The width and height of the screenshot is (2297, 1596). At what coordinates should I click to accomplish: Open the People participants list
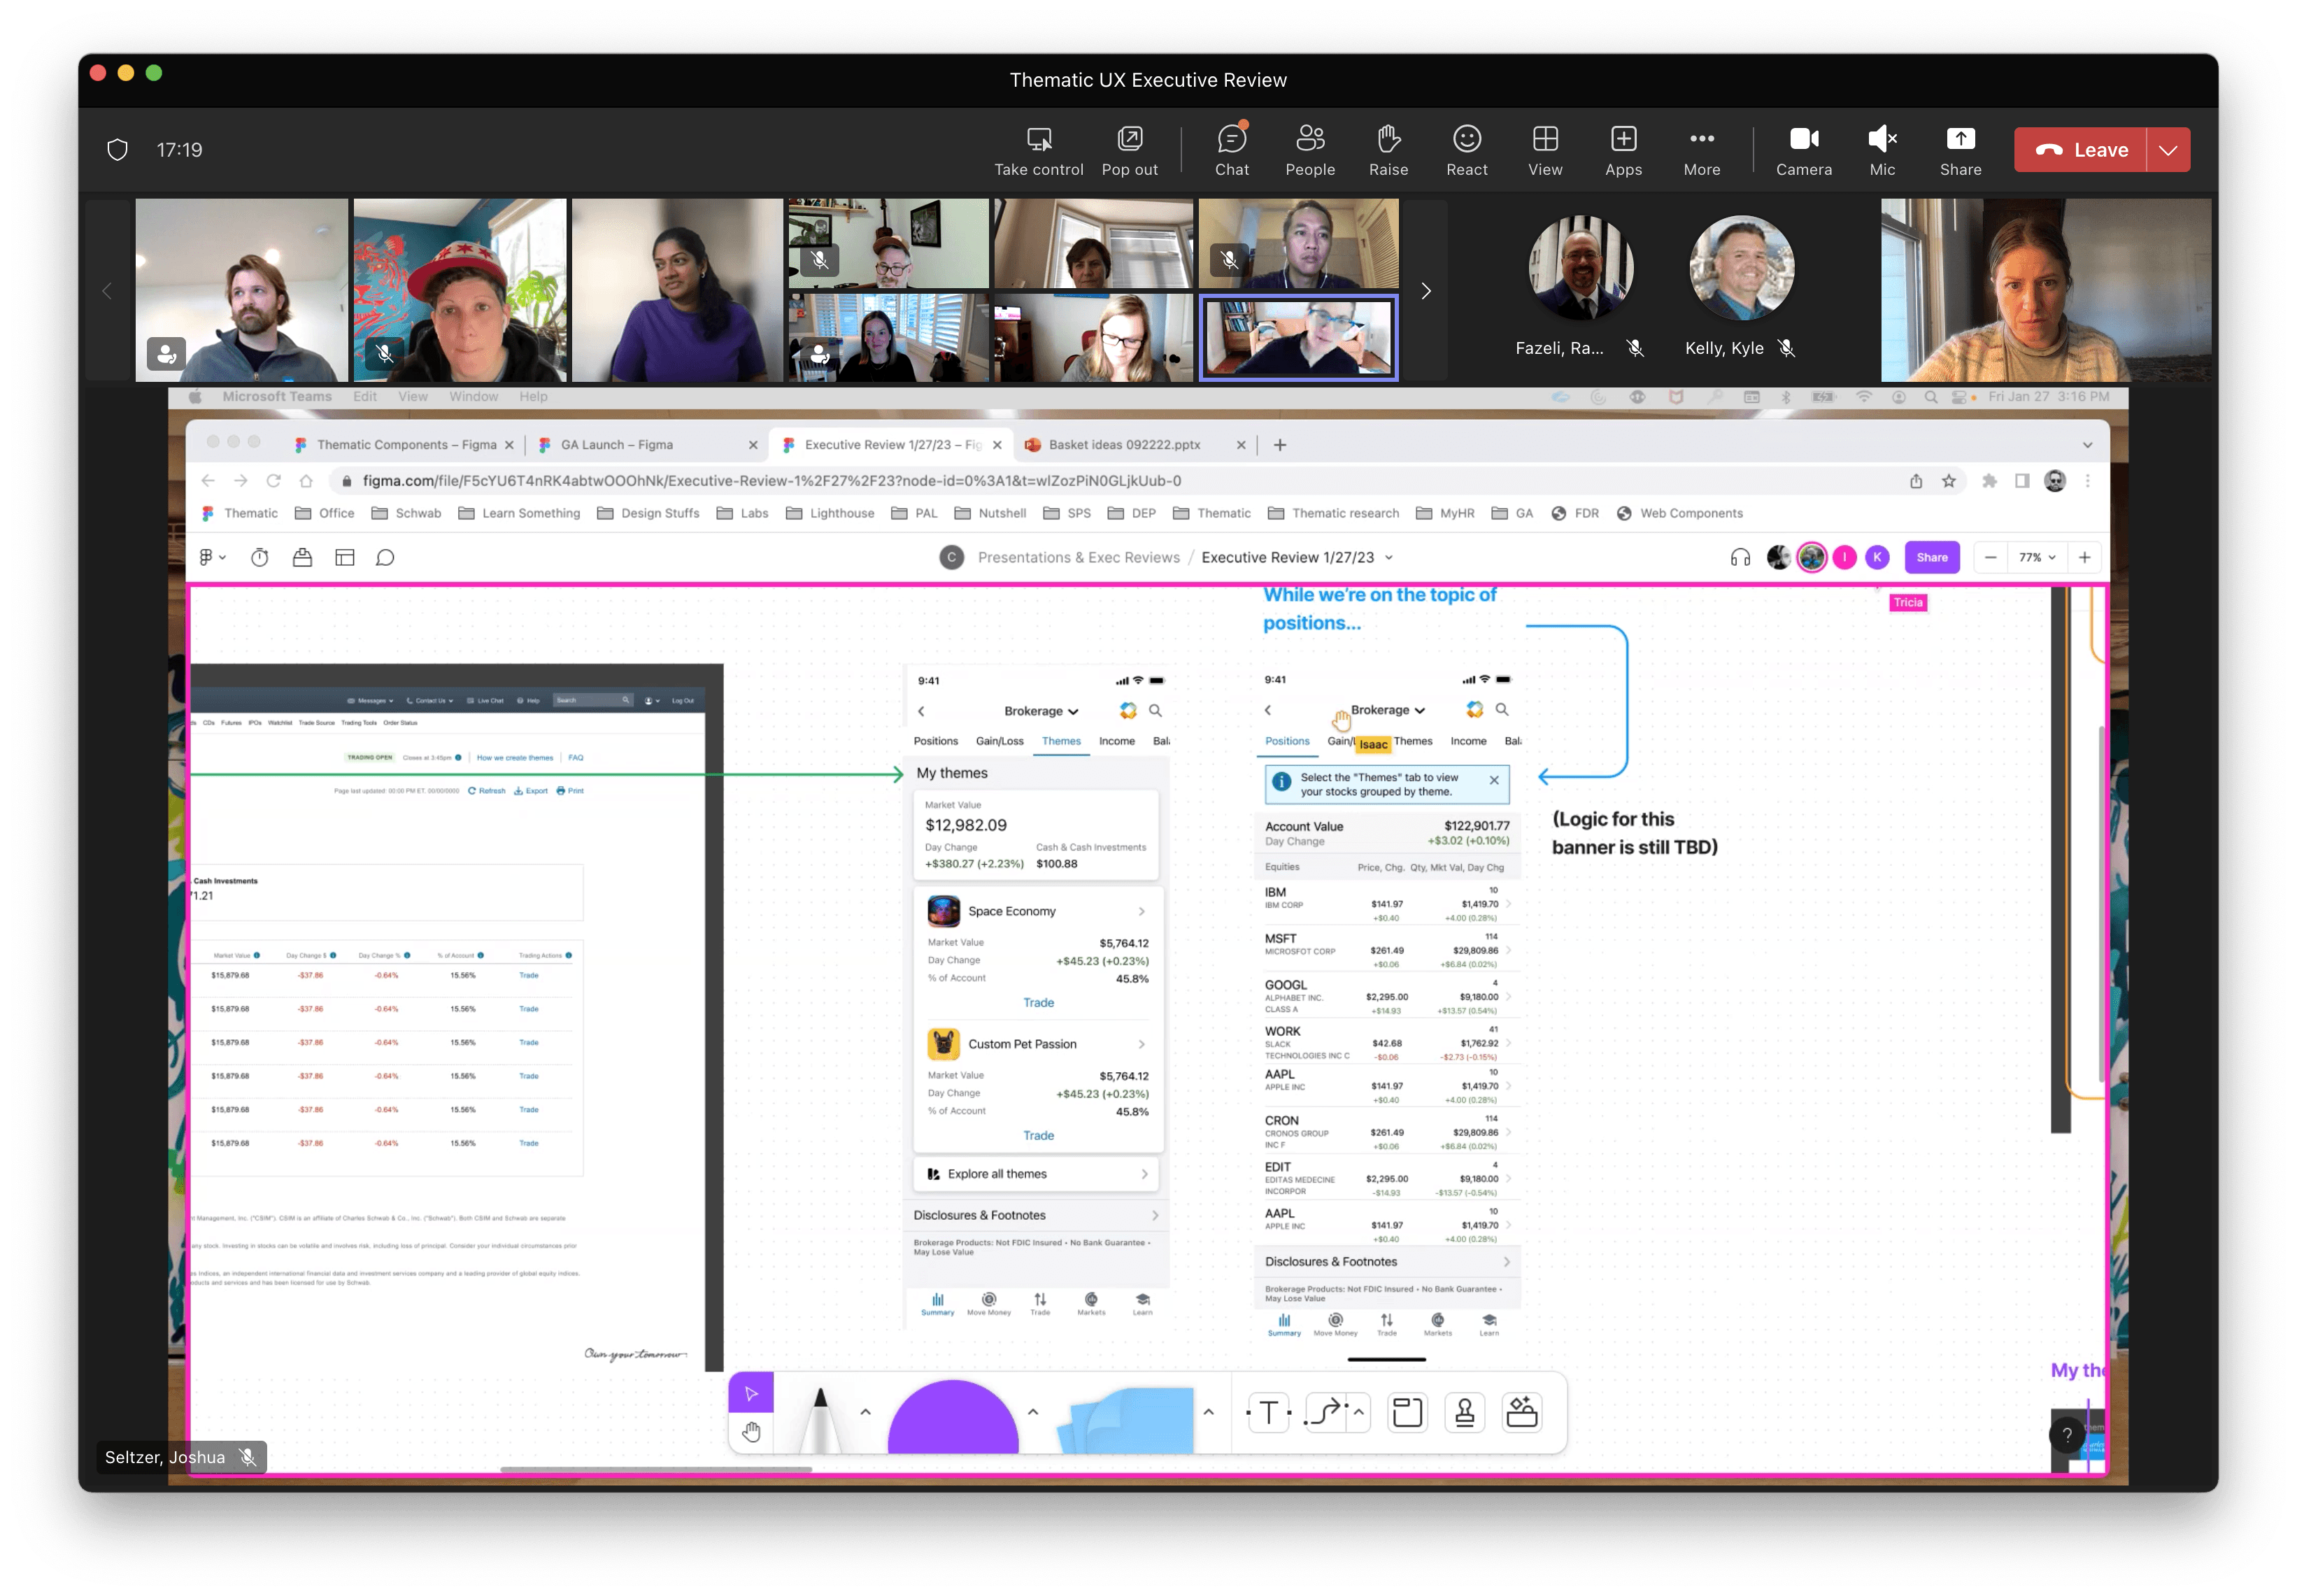tap(1309, 150)
